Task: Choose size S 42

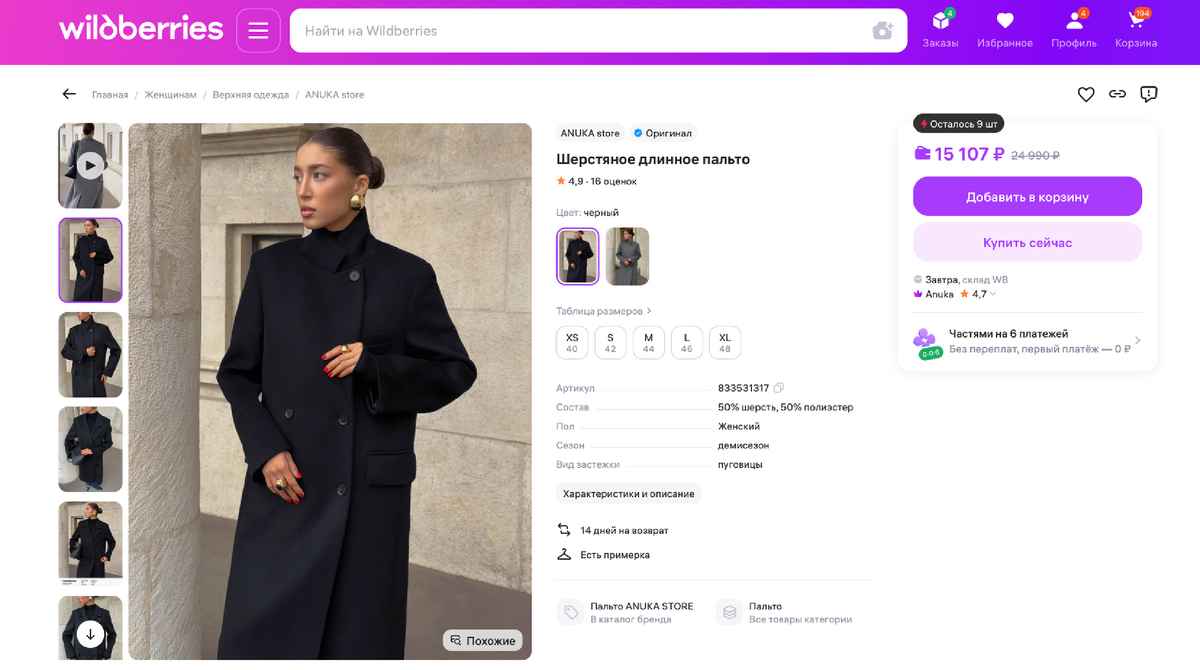Action: coord(610,343)
